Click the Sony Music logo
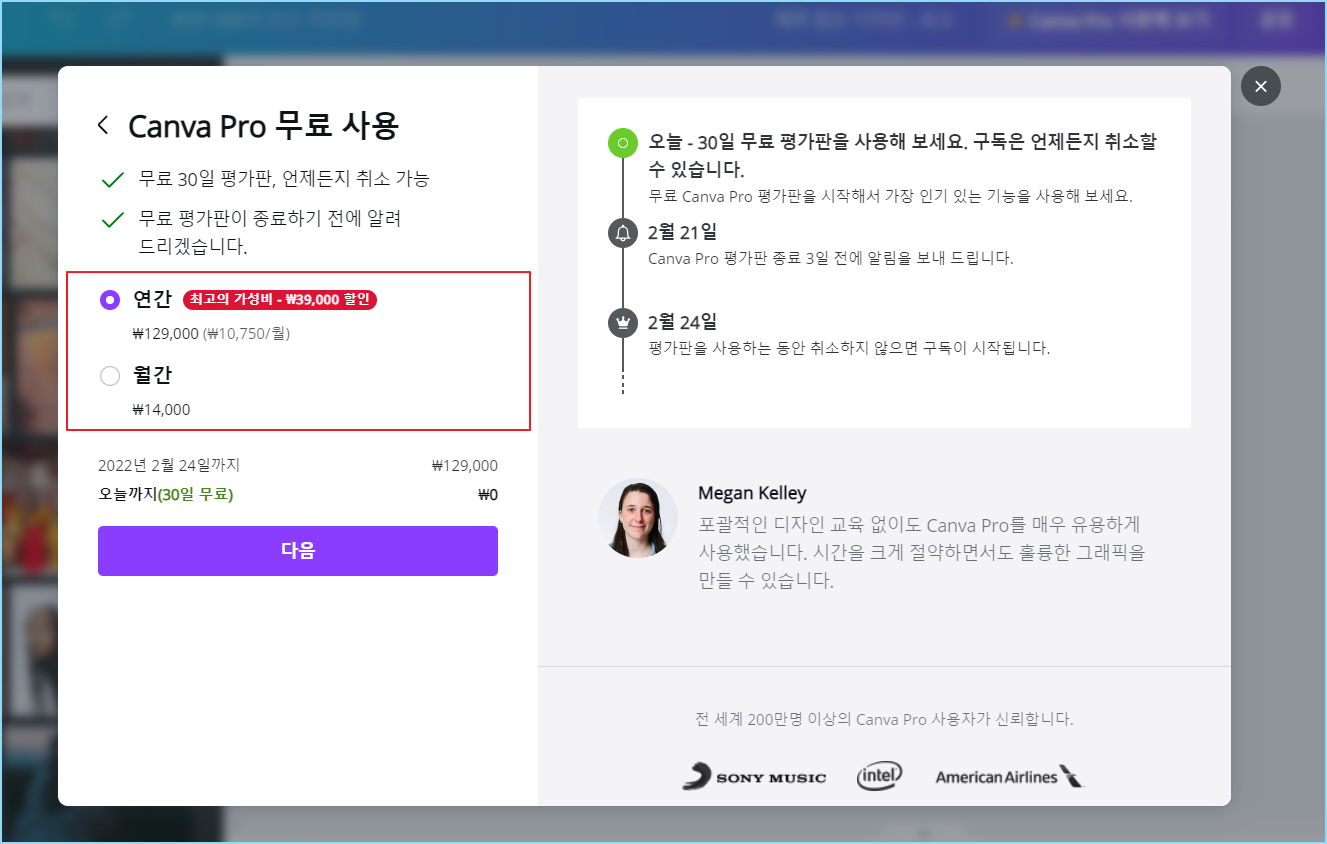Screen dimensions: 1327x844 [754, 777]
